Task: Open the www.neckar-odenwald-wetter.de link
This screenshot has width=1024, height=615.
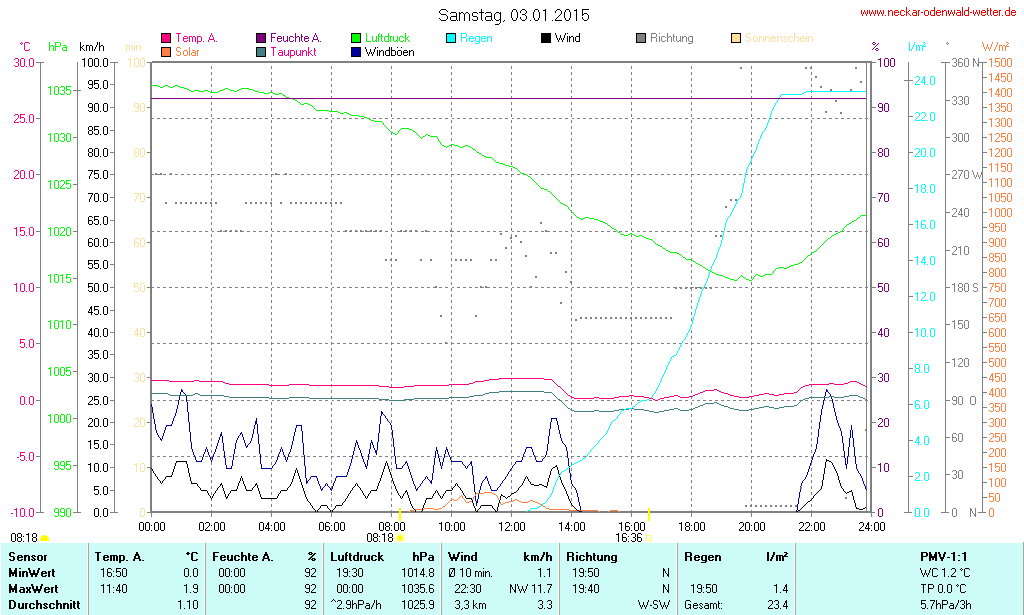Action: point(937,13)
